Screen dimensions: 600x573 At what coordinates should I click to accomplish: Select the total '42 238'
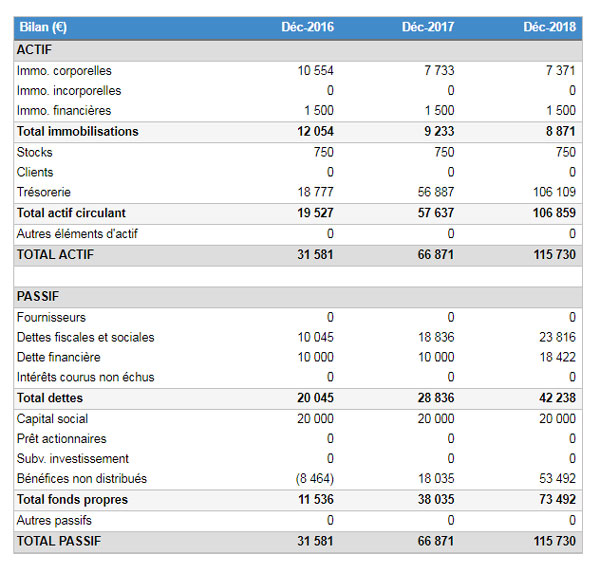coord(558,398)
